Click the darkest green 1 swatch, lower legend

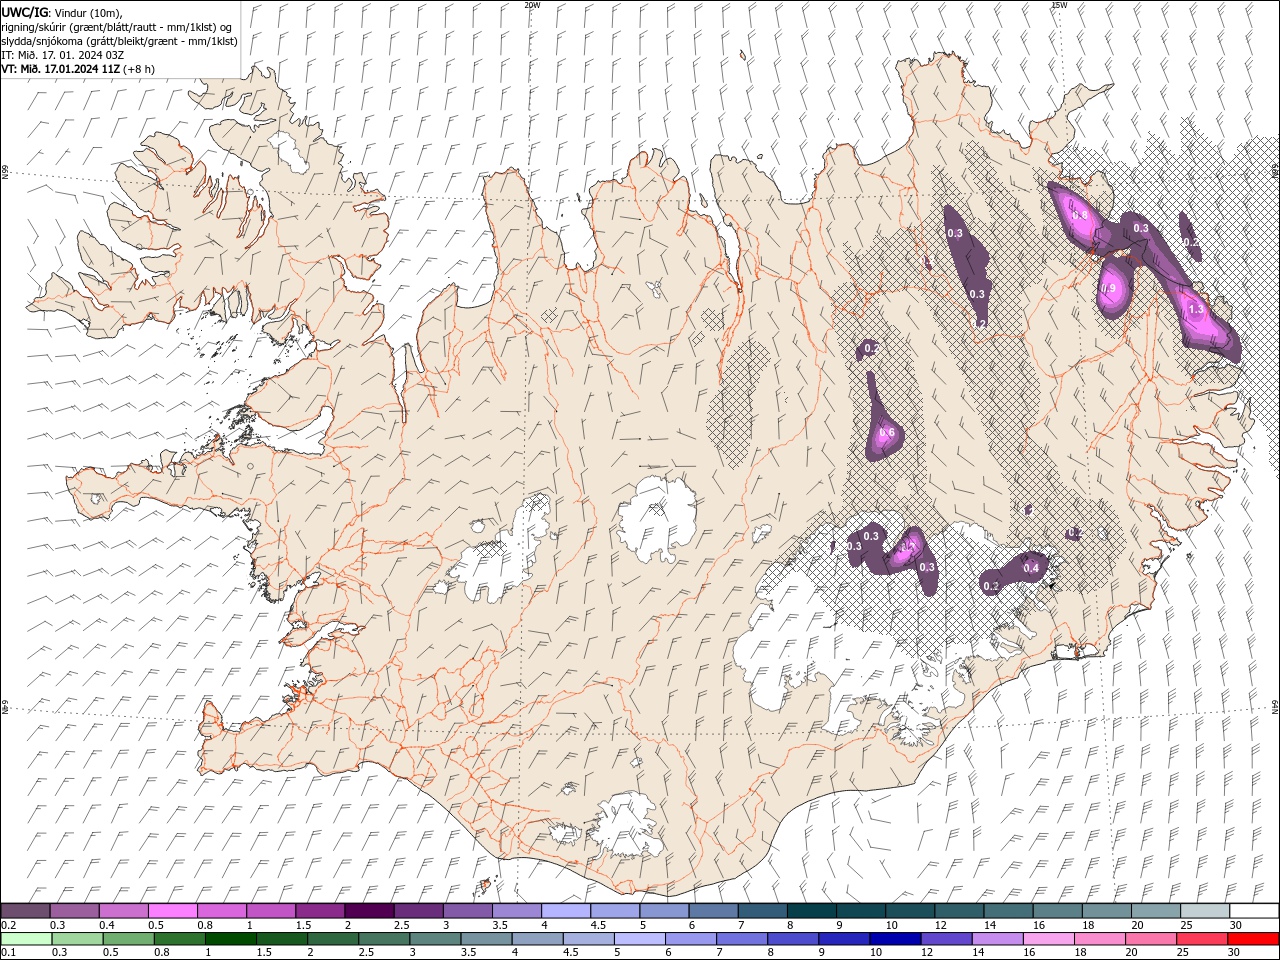[x=231, y=938]
